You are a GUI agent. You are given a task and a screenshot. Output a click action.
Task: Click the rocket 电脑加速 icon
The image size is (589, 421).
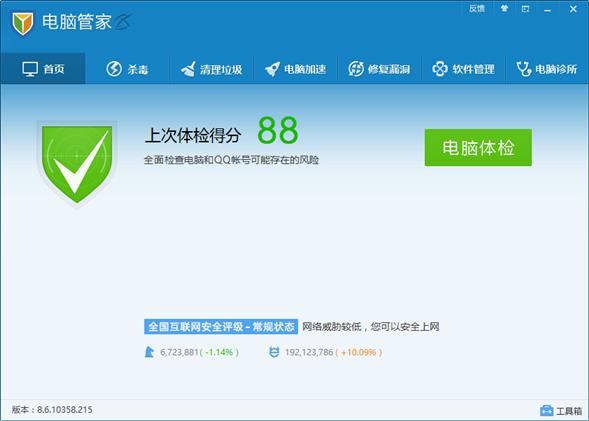click(x=272, y=69)
